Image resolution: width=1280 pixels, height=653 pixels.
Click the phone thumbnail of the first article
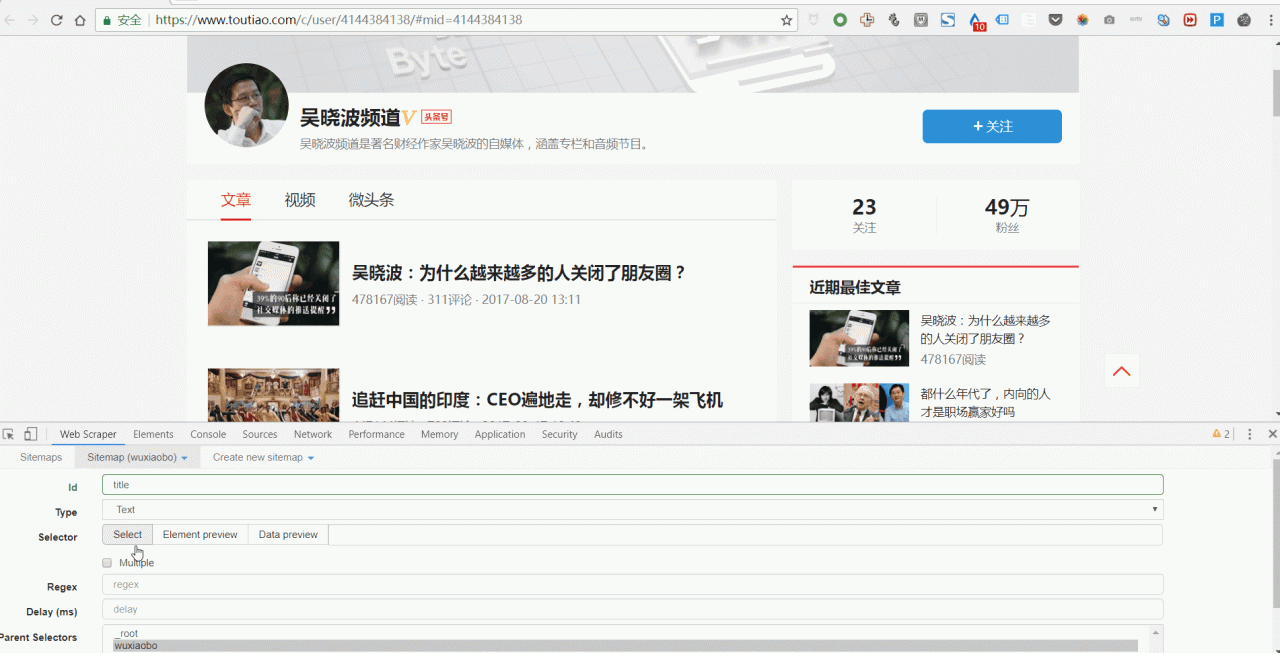(x=273, y=283)
